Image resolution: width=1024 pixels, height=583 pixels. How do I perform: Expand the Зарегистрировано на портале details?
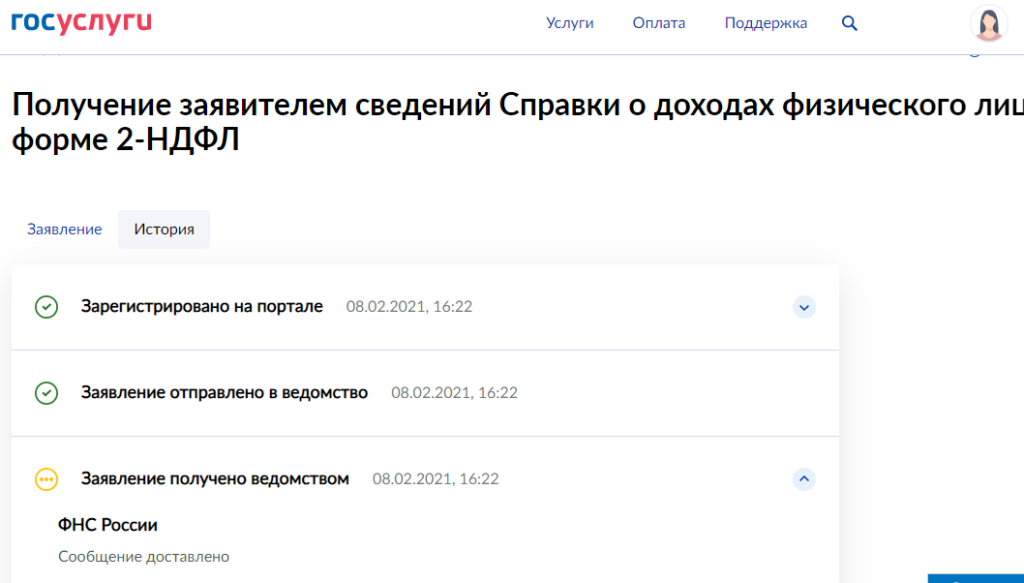click(804, 307)
